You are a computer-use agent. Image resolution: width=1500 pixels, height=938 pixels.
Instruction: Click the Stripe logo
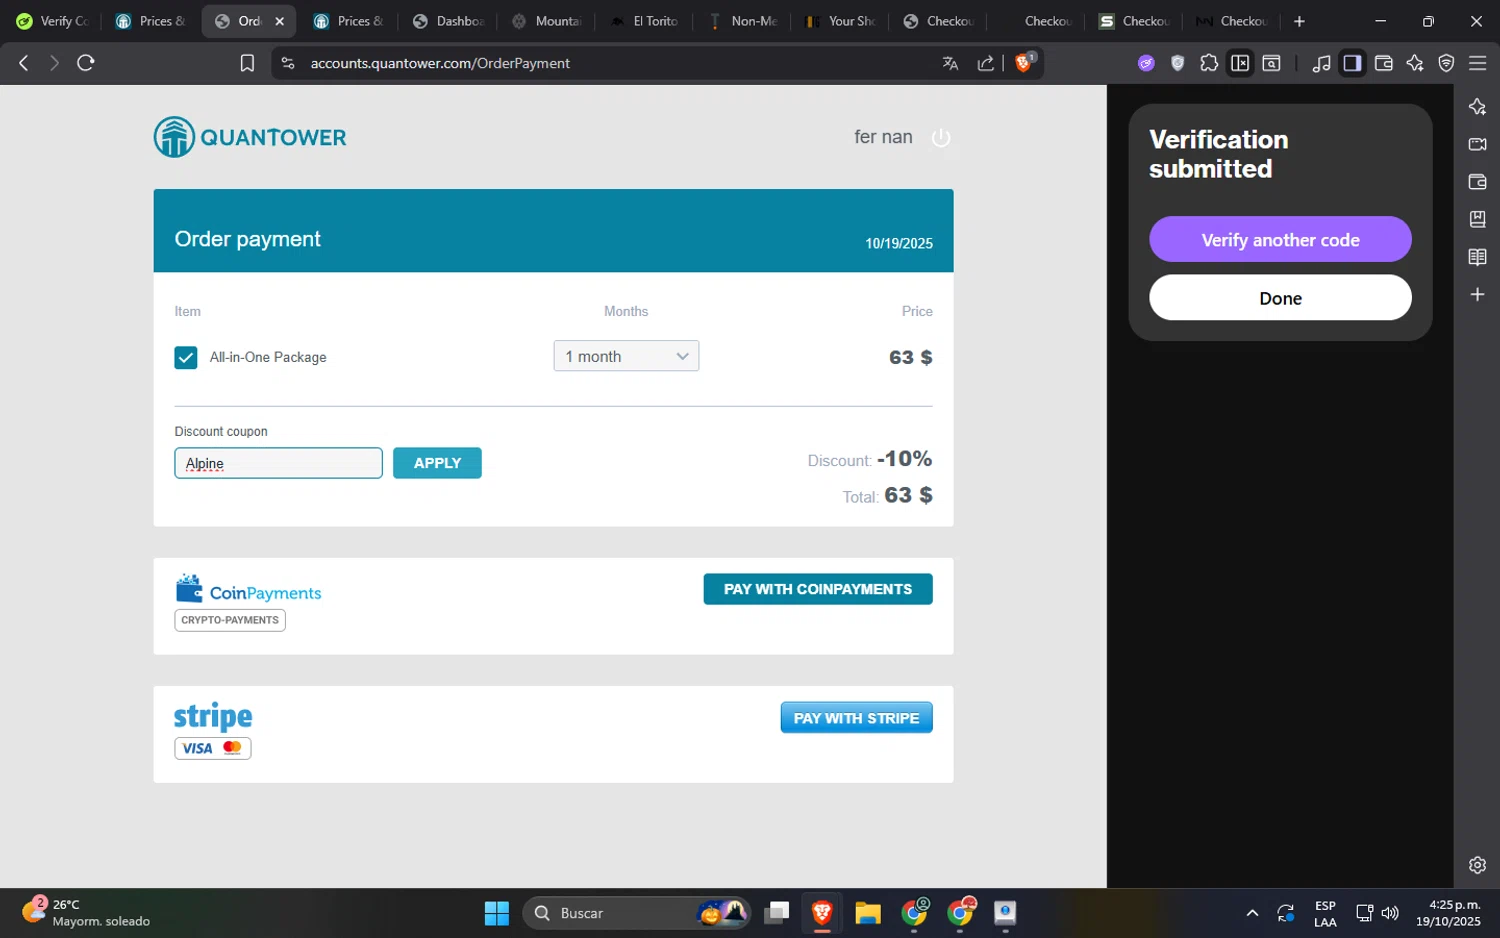tap(213, 716)
